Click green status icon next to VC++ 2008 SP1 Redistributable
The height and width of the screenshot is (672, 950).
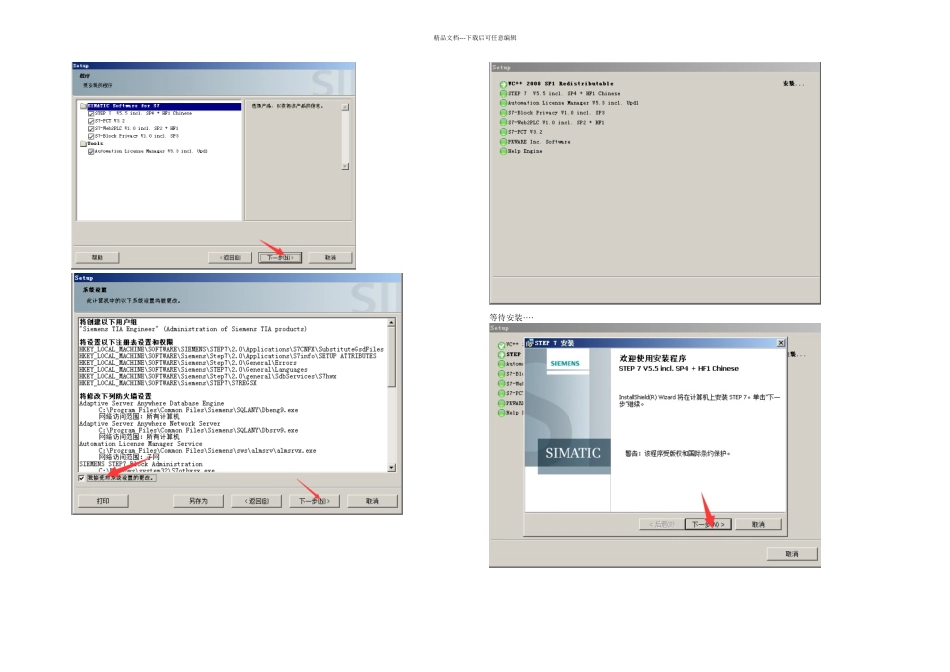[503, 84]
